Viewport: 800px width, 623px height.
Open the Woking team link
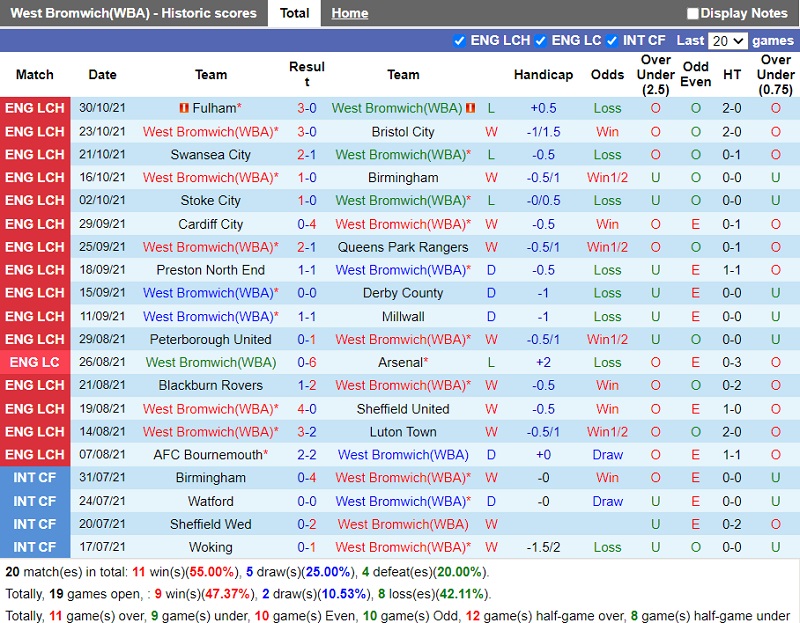pos(211,547)
